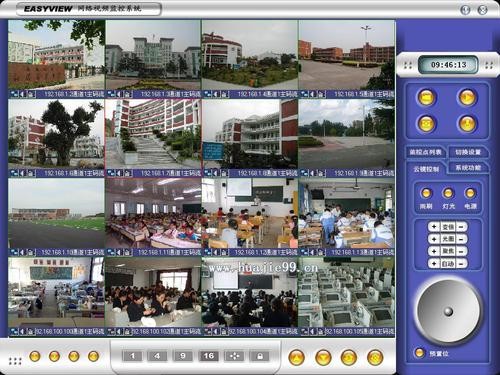The image size is (500, 375).
Task: Click the orange up-arrow button at bottom
Action: [x=296, y=358]
